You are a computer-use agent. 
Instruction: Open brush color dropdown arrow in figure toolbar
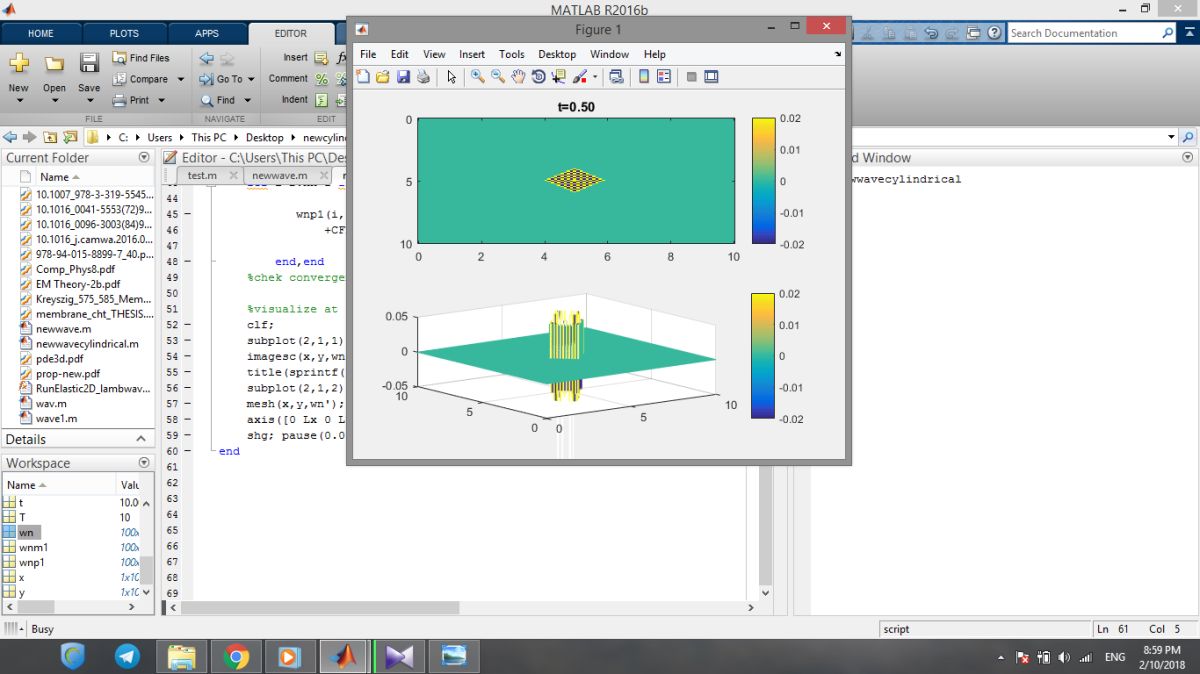[x=595, y=77]
